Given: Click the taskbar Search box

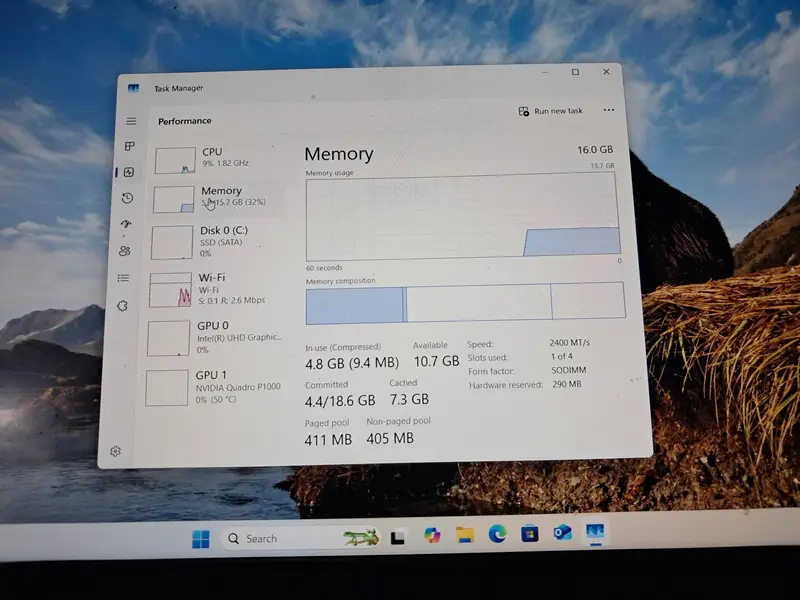Looking at the screenshot, I should 285,538.
